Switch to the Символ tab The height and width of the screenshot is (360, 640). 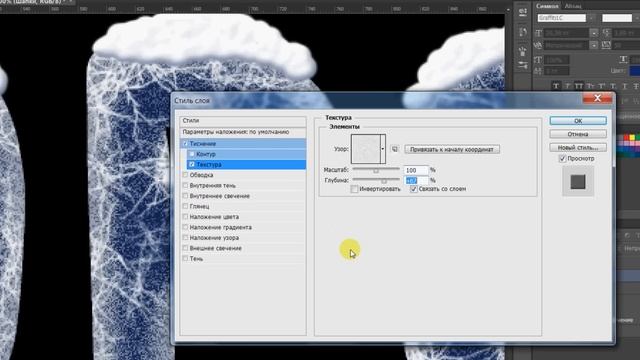coord(547,6)
